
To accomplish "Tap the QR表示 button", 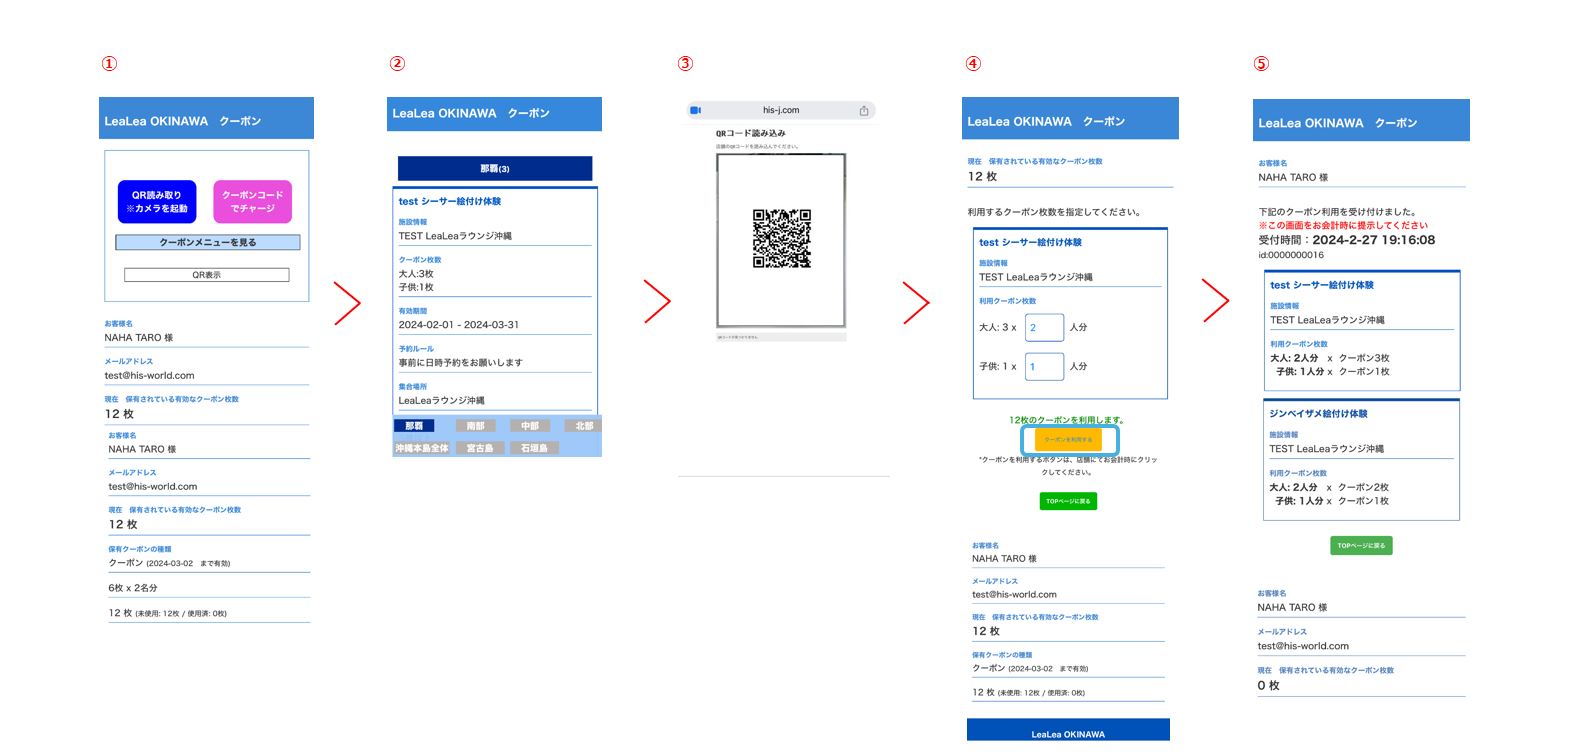I will 207,274.
